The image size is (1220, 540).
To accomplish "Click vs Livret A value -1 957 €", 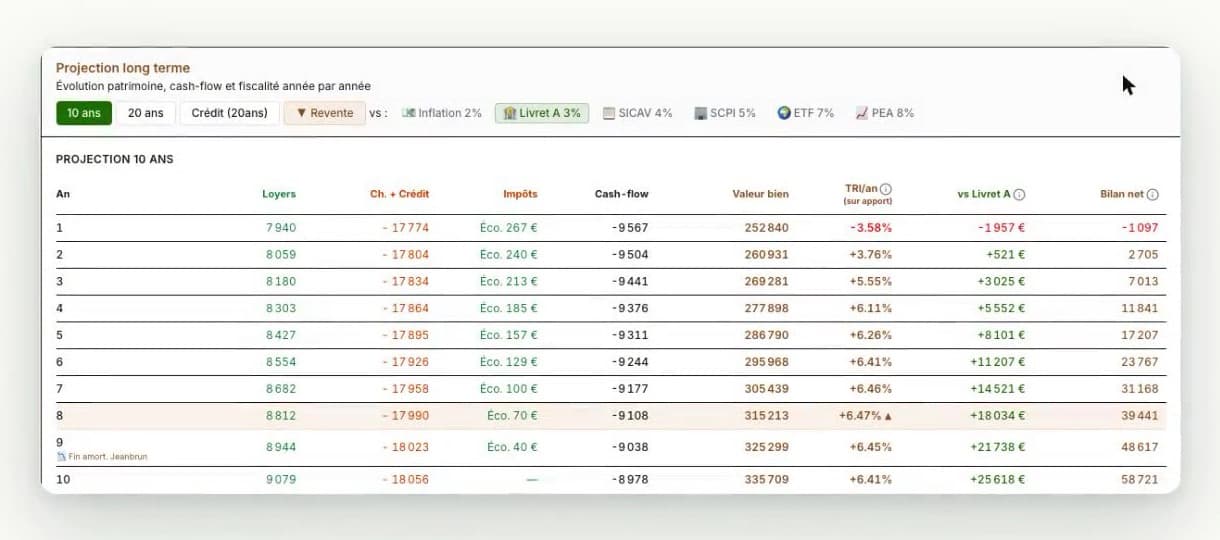I will (999, 228).
